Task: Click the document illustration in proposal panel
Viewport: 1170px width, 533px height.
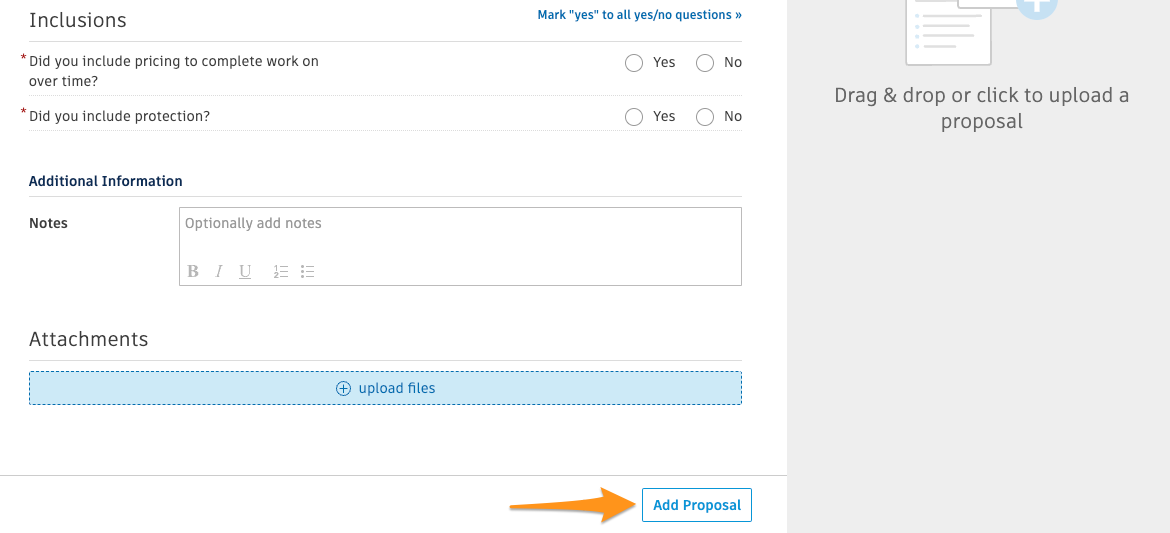Action: [x=948, y=33]
